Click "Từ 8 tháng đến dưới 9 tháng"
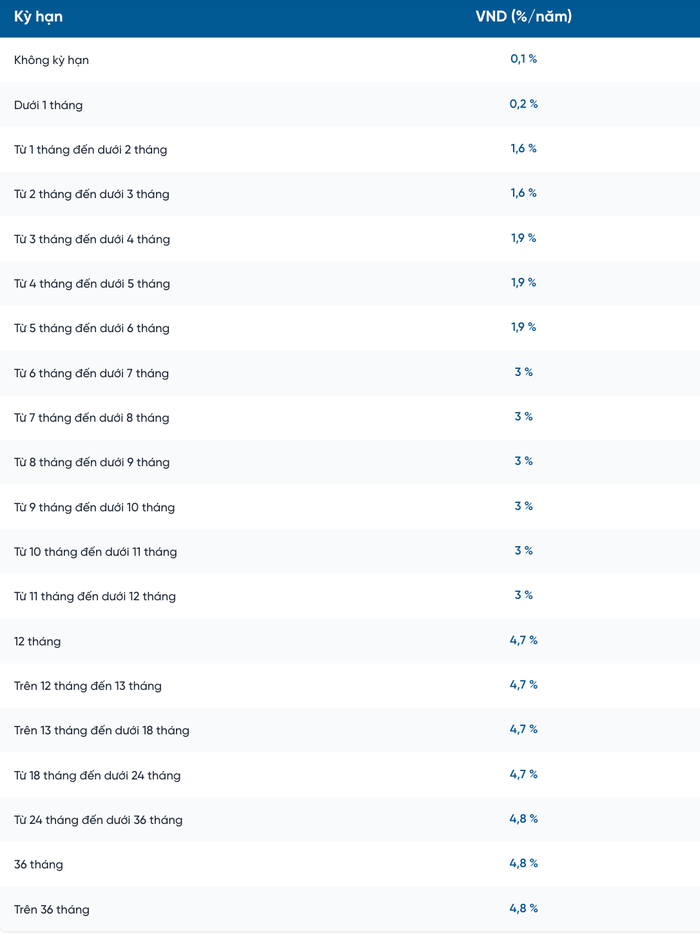Screen dimensions: 700x935 coord(92,462)
